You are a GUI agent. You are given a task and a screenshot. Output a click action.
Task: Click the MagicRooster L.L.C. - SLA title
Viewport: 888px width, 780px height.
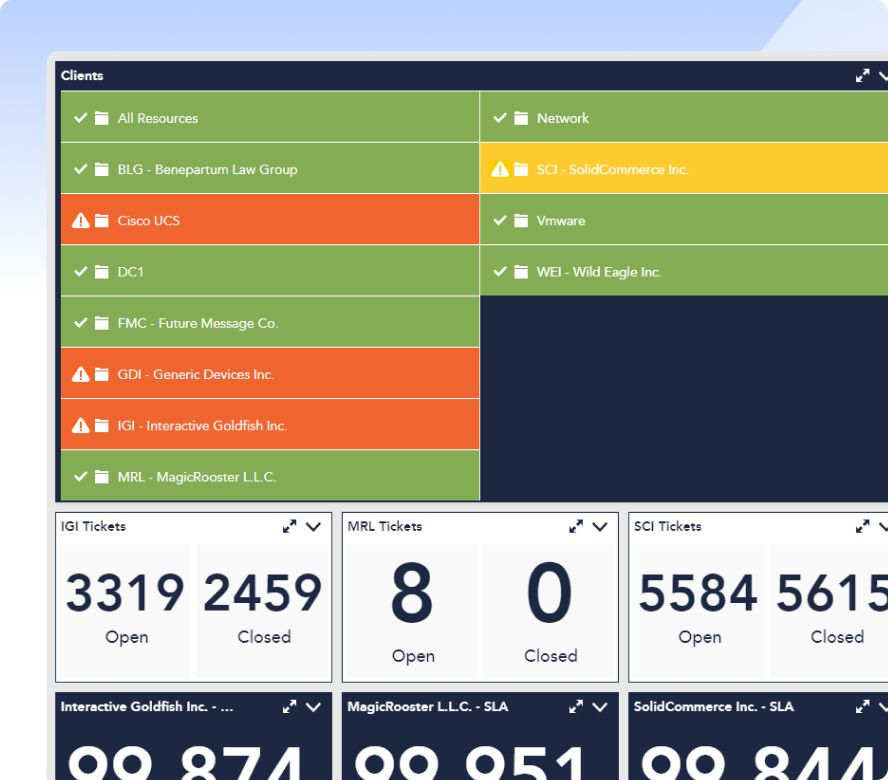[428, 706]
